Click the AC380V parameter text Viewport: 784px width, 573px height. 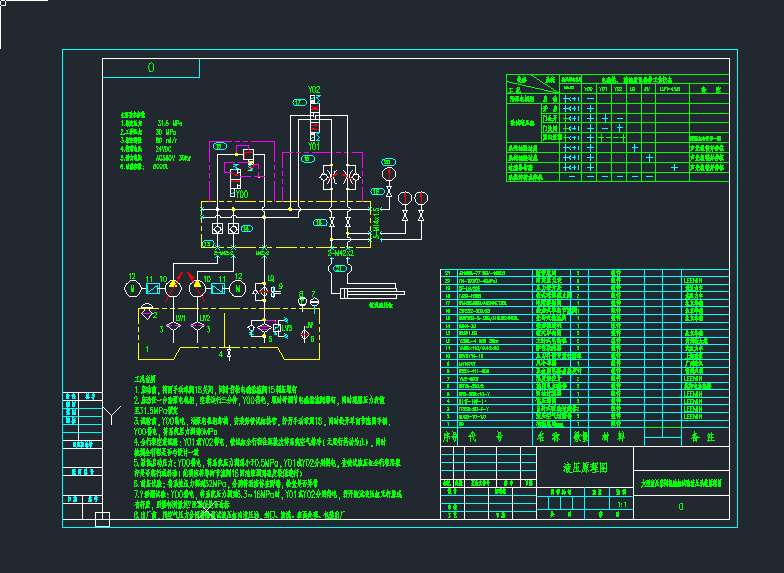(x=160, y=157)
